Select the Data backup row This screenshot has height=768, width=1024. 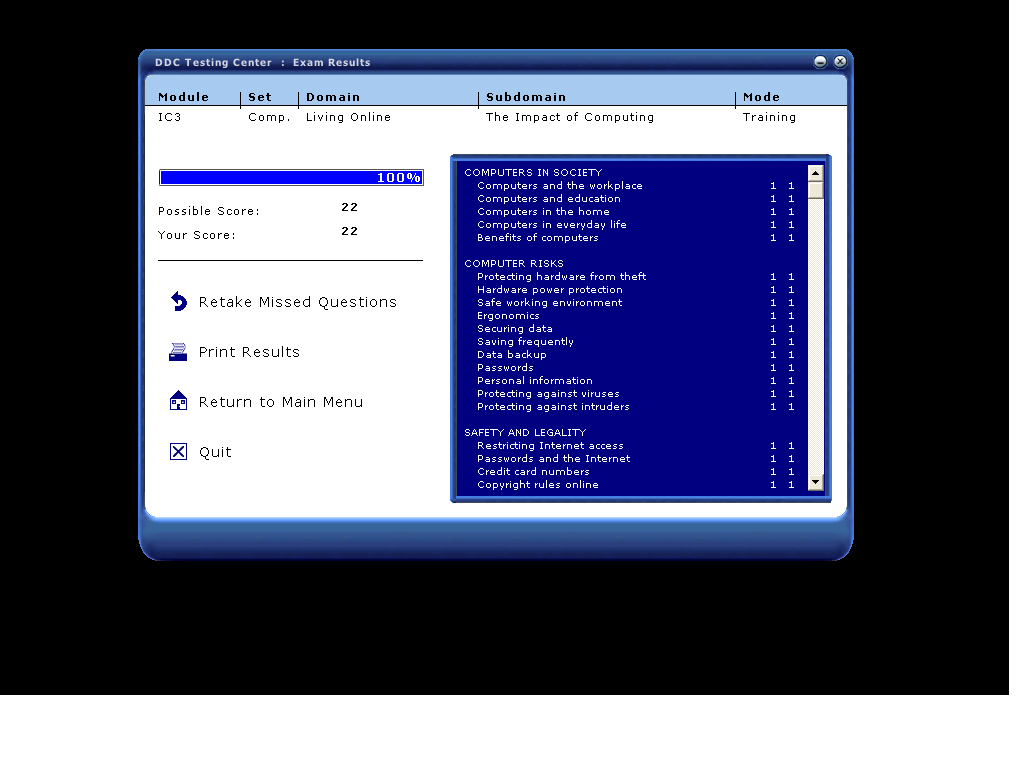click(635, 355)
